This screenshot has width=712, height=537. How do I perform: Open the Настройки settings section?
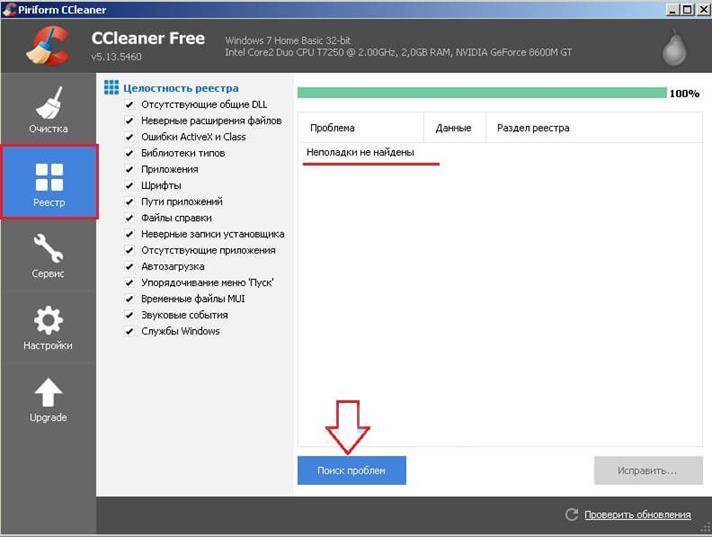click(48, 327)
